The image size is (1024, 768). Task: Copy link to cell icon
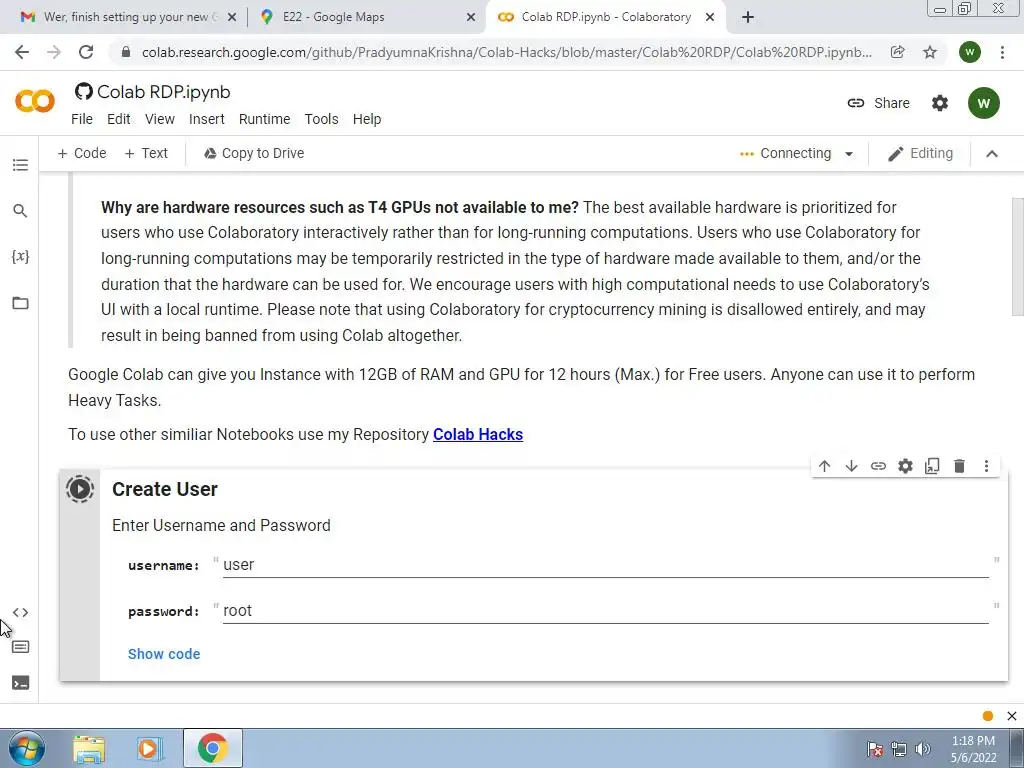(878, 466)
